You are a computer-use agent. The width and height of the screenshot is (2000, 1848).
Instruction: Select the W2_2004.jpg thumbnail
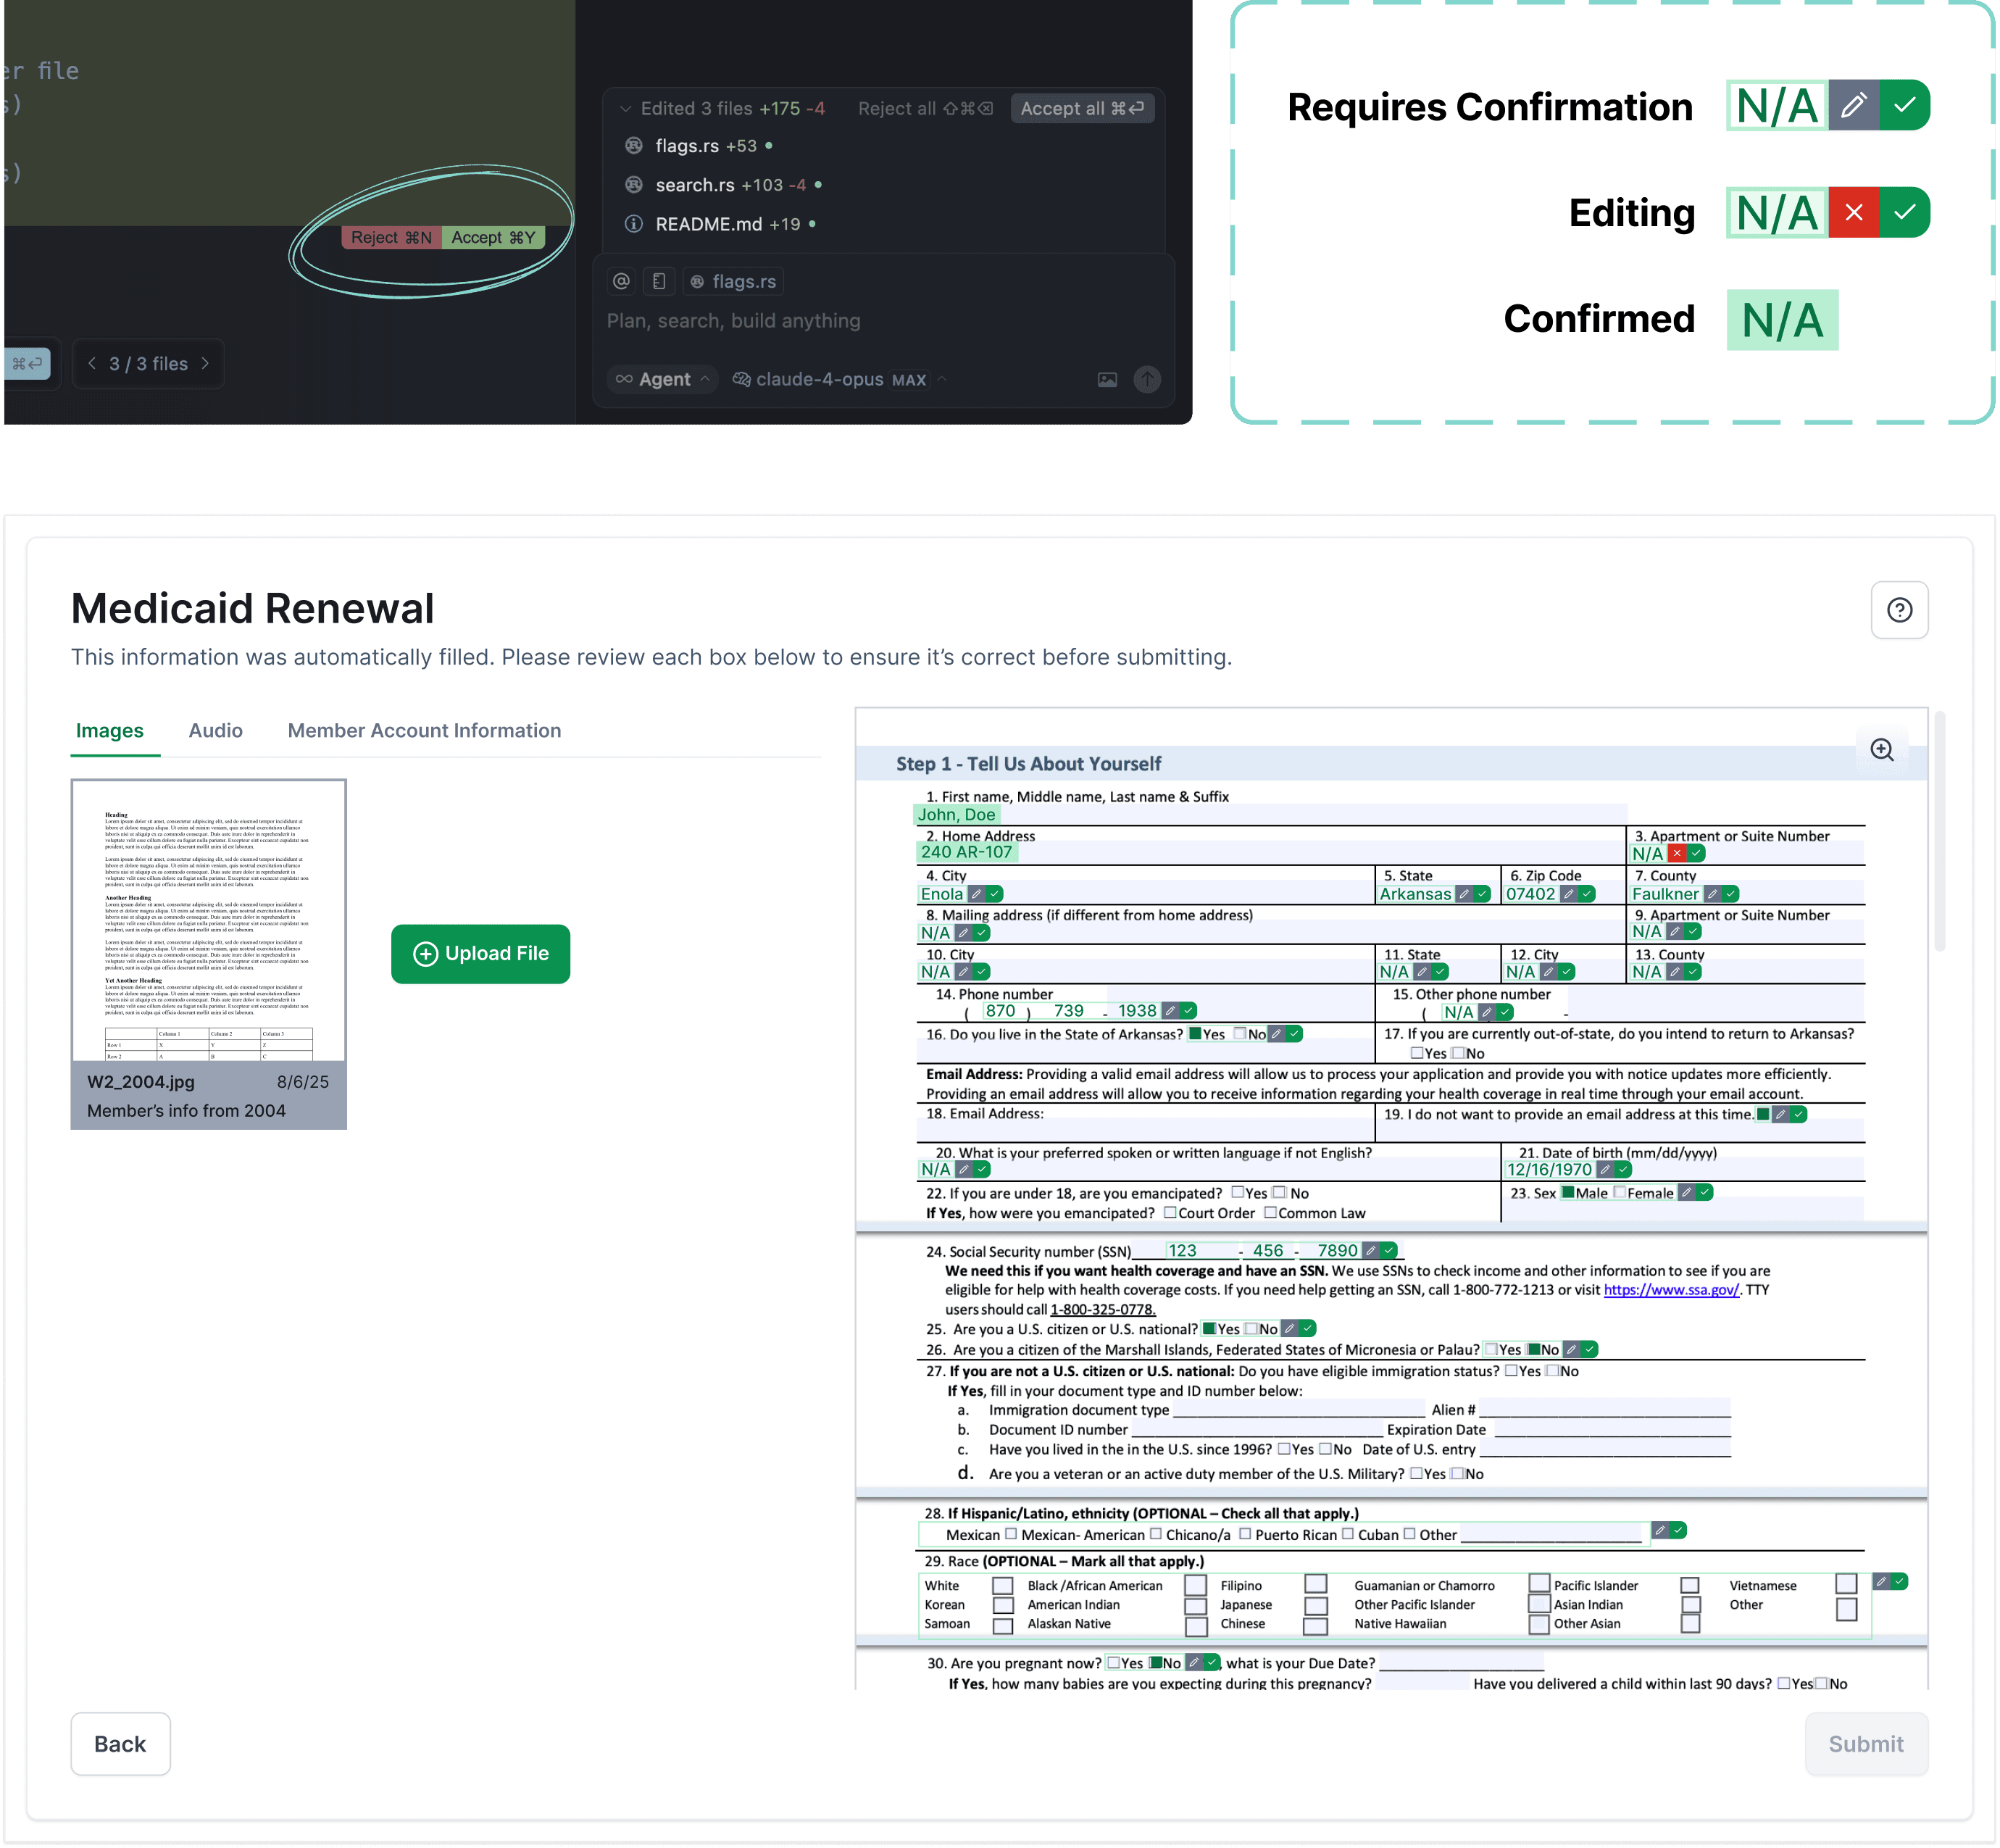[208, 921]
